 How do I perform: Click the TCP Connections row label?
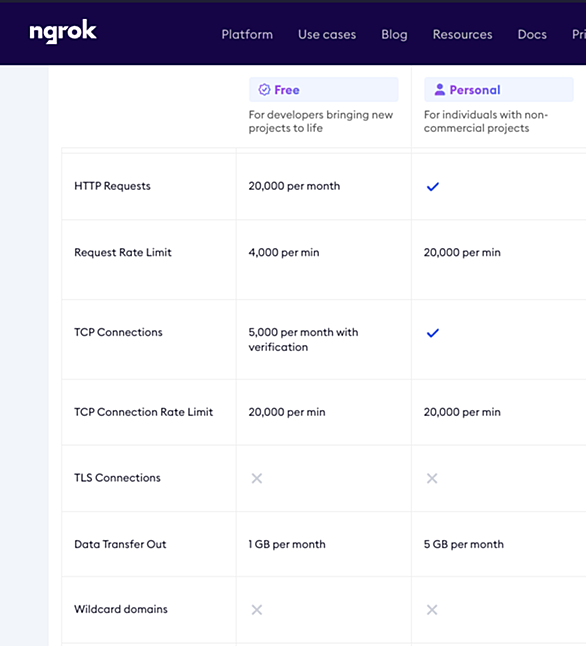(x=118, y=332)
